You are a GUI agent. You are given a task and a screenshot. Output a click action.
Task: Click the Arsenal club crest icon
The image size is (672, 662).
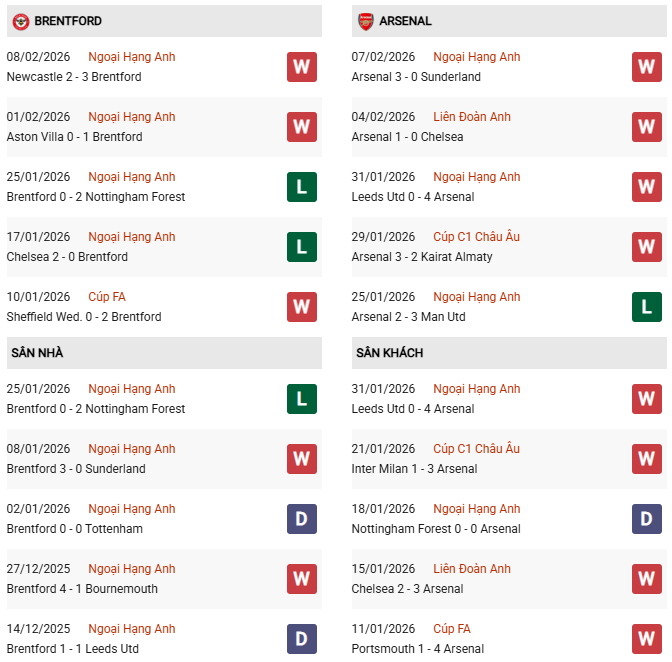(x=366, y=21)
